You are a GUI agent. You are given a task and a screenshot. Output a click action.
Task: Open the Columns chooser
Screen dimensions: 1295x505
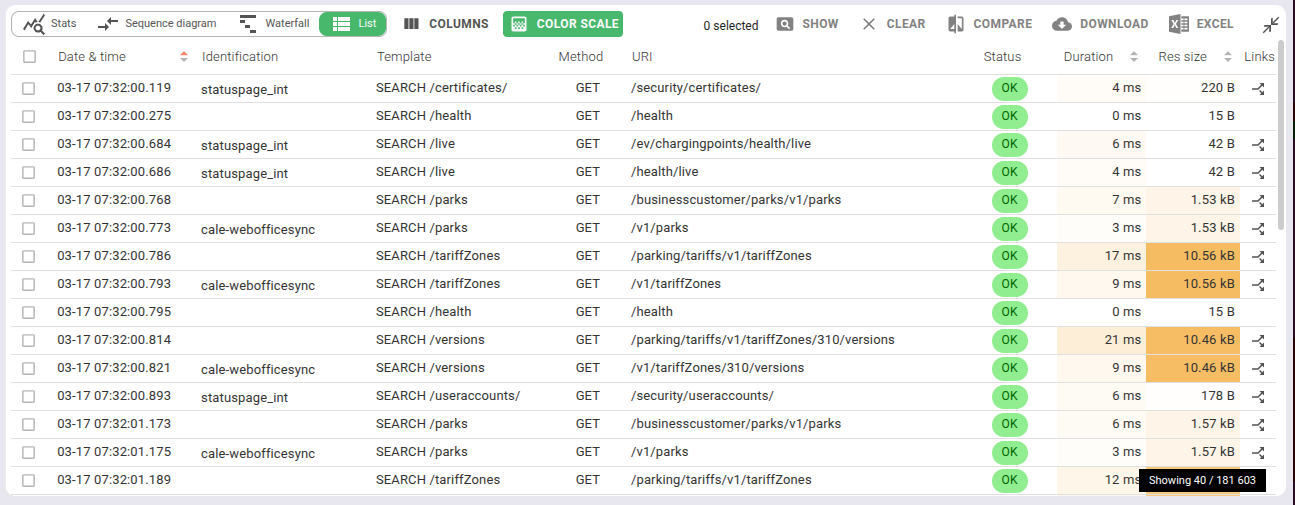tap(446, 24)
